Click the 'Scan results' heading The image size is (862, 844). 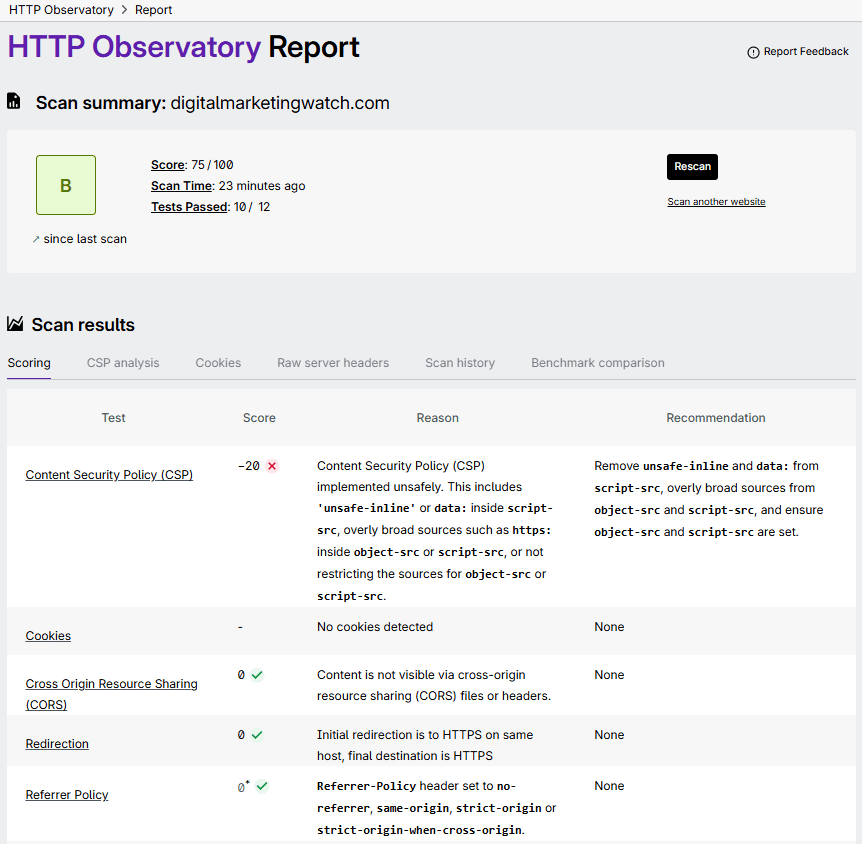[x=83, y=325]
